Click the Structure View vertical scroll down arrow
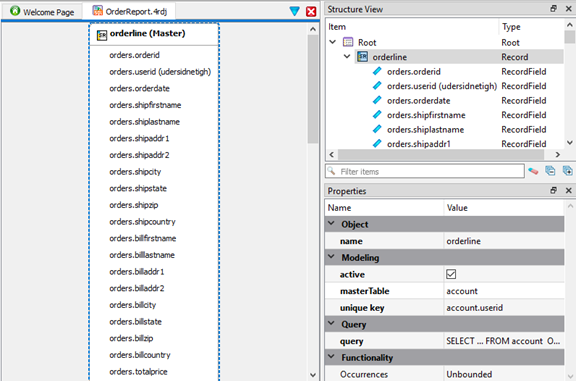 569,143
